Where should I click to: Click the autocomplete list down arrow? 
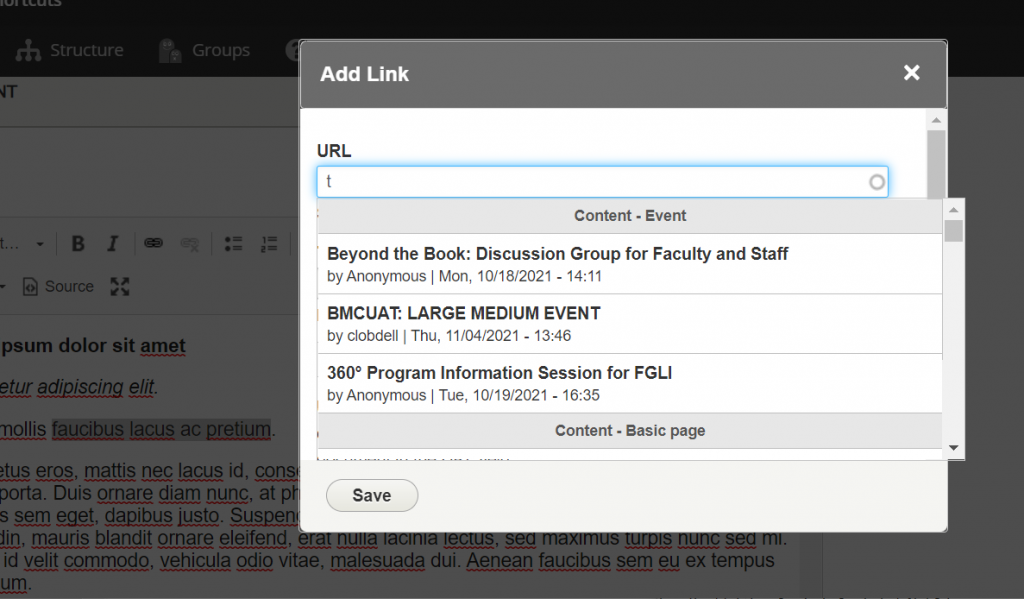point(953,448)
